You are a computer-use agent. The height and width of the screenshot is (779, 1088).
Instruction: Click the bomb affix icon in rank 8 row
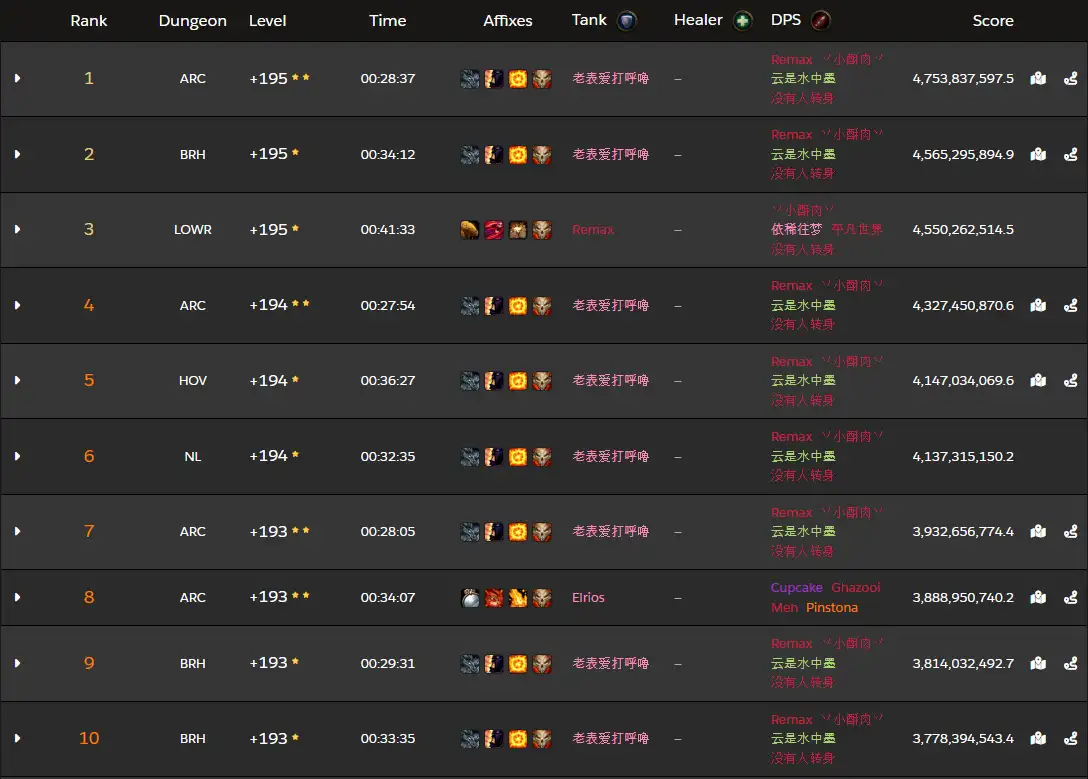click(x=469, y=598)
